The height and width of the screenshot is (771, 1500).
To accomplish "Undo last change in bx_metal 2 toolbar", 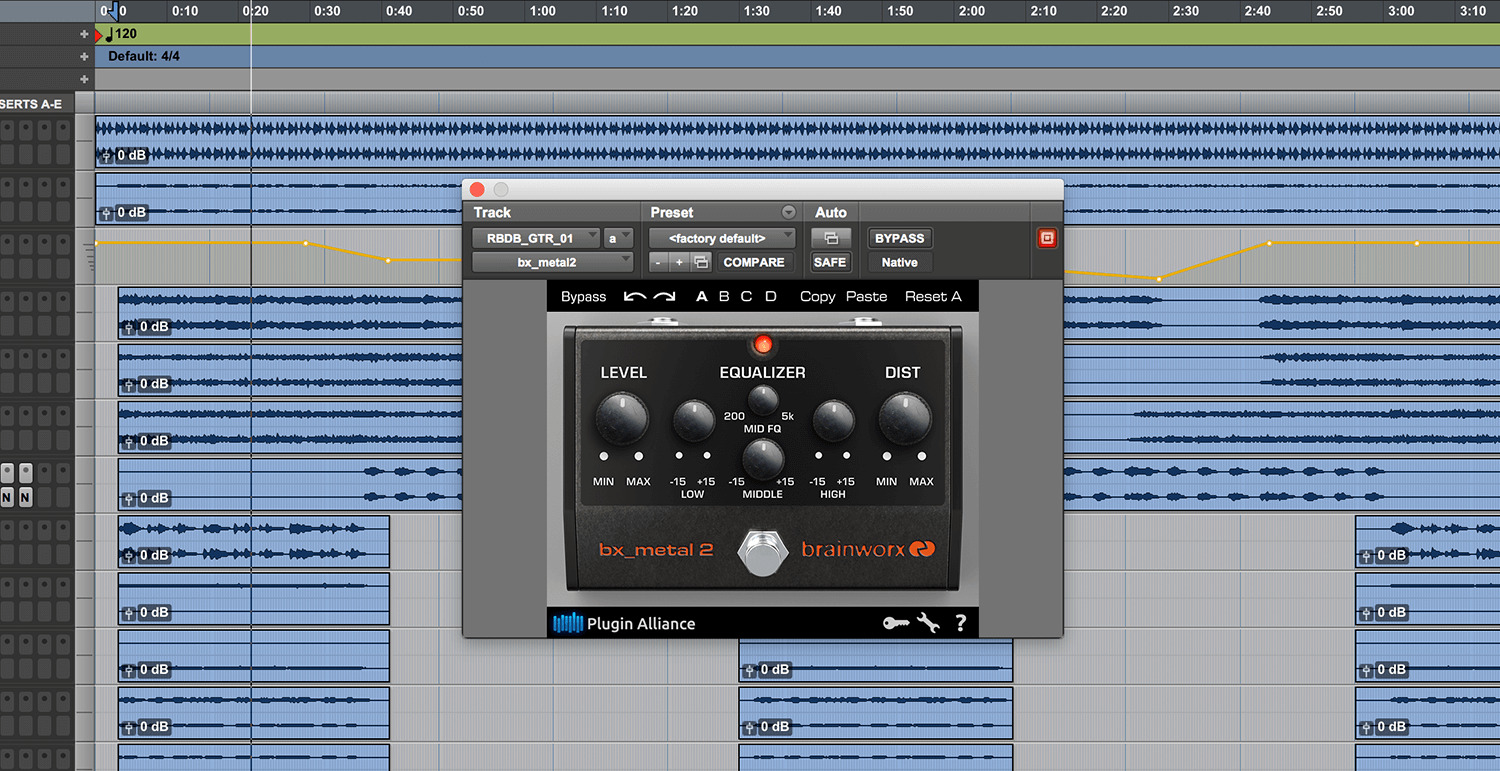I will tap(635, 296).
